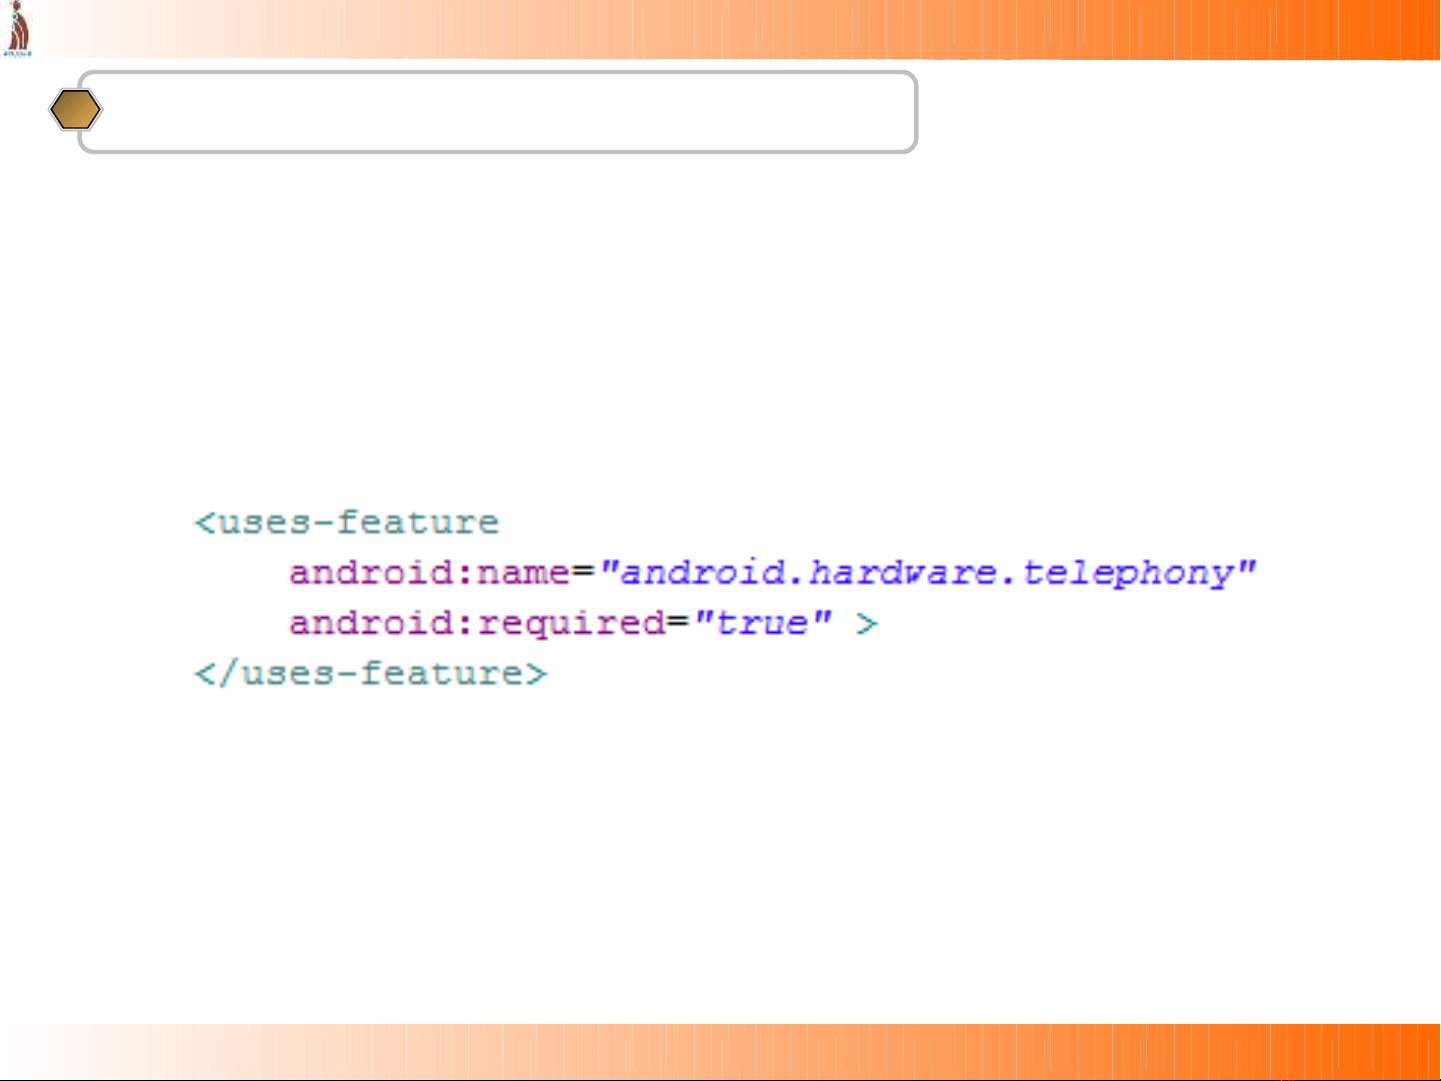
Task: Click the right edge of the title box
Action: point(915,112)
